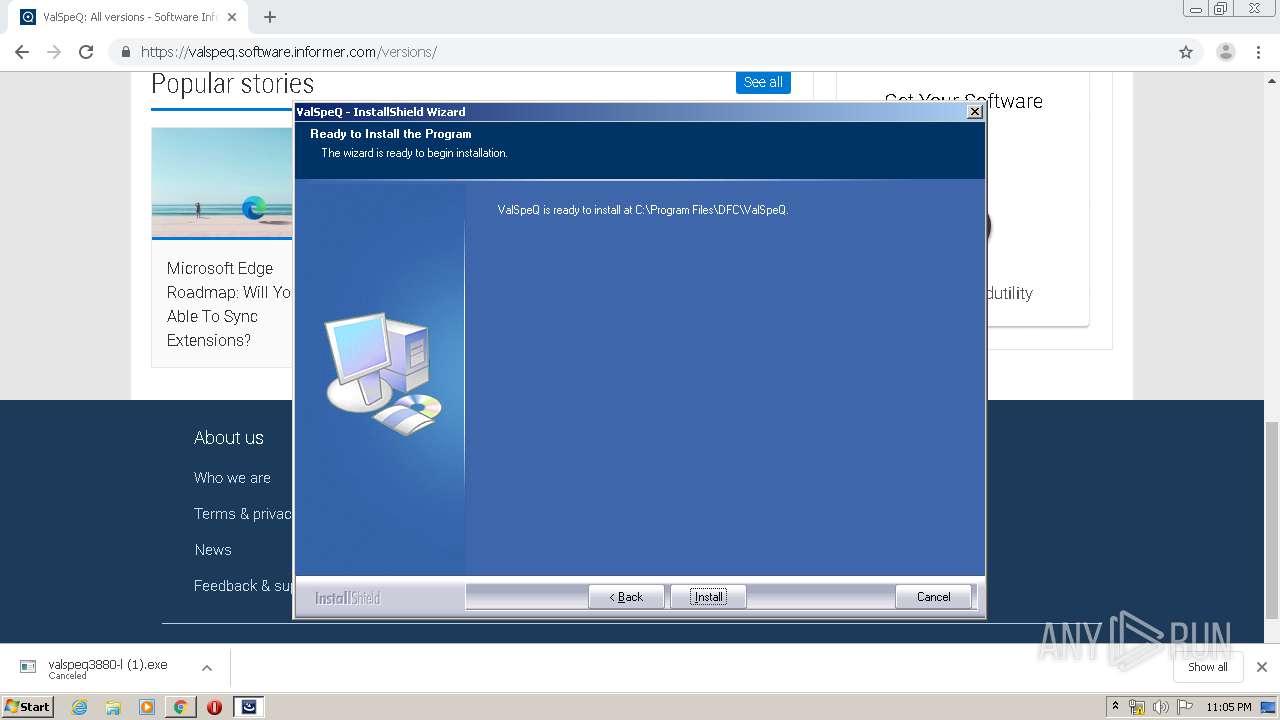The height and width of the screenshot is (720, 1280).
Task: Click the network tray icon
Action: [1137, 707]
